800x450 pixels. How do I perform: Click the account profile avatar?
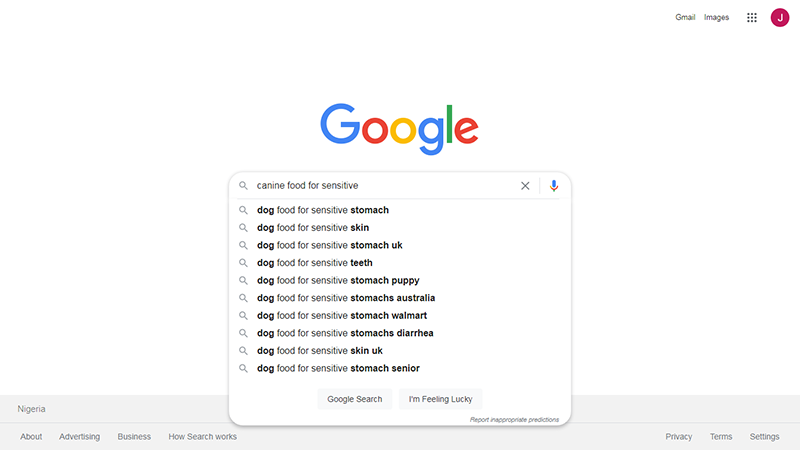(780, 17)
